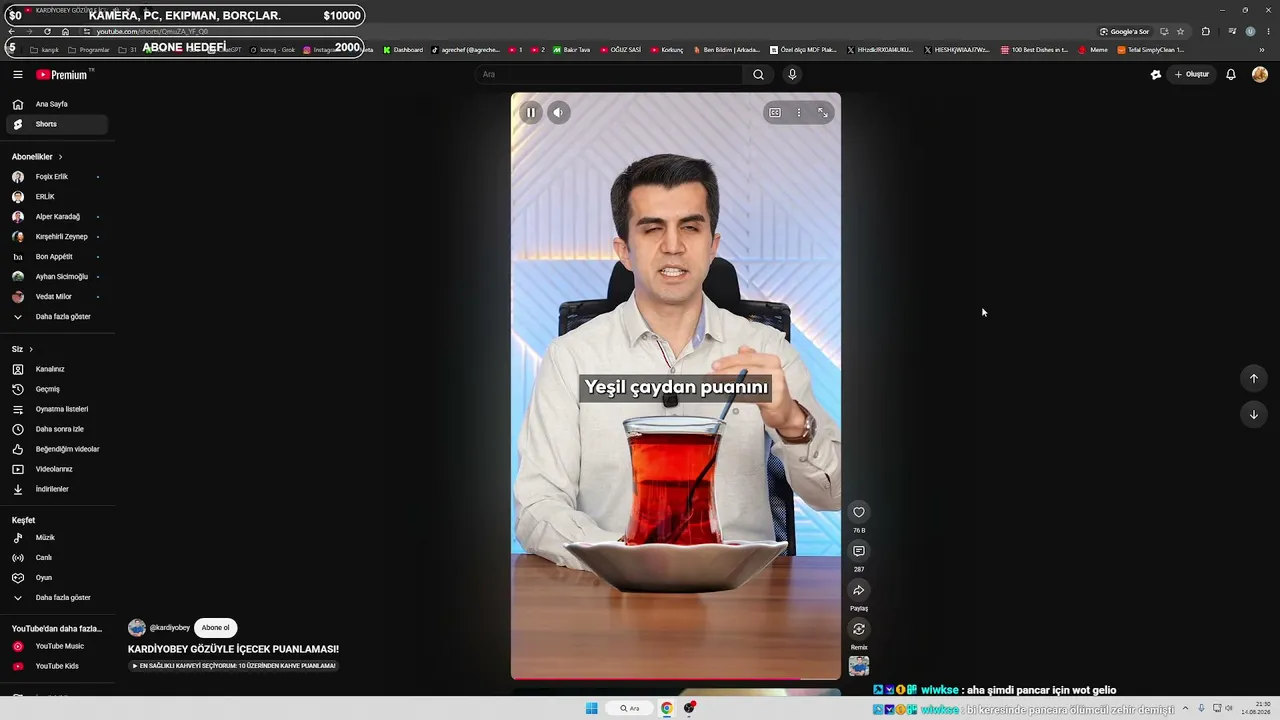
Task: Open Chrome extensions puzzle menu
Action: pyautogui.click(x=1205, y=31)
